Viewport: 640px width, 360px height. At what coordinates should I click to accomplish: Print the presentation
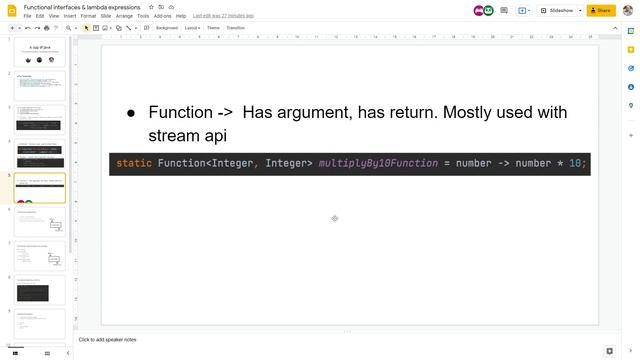coord(47,28)
